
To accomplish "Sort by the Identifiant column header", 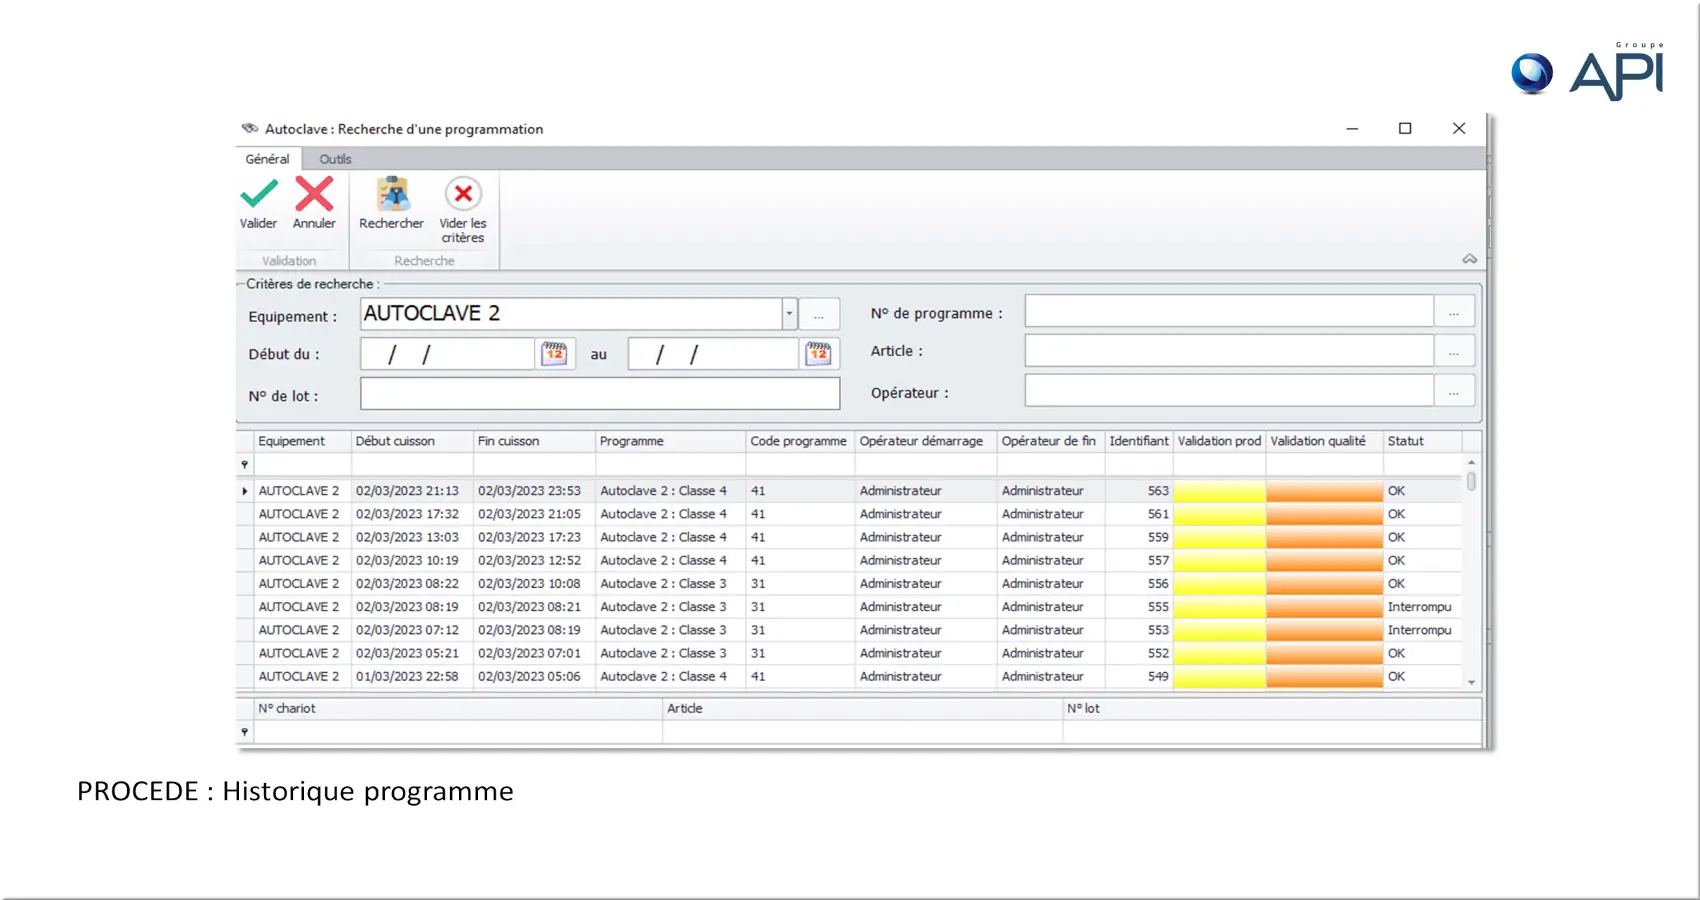I will [1139, 441].
